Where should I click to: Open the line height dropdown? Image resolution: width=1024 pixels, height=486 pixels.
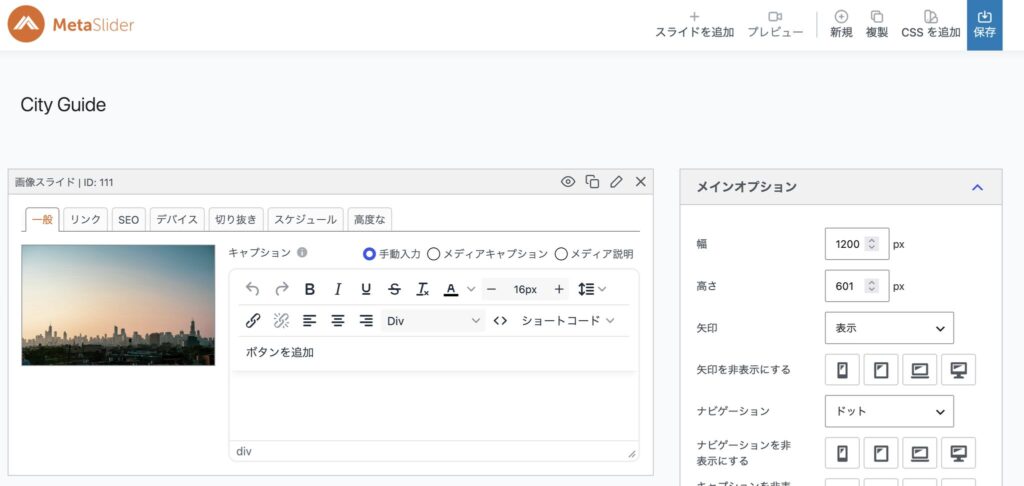592,289
